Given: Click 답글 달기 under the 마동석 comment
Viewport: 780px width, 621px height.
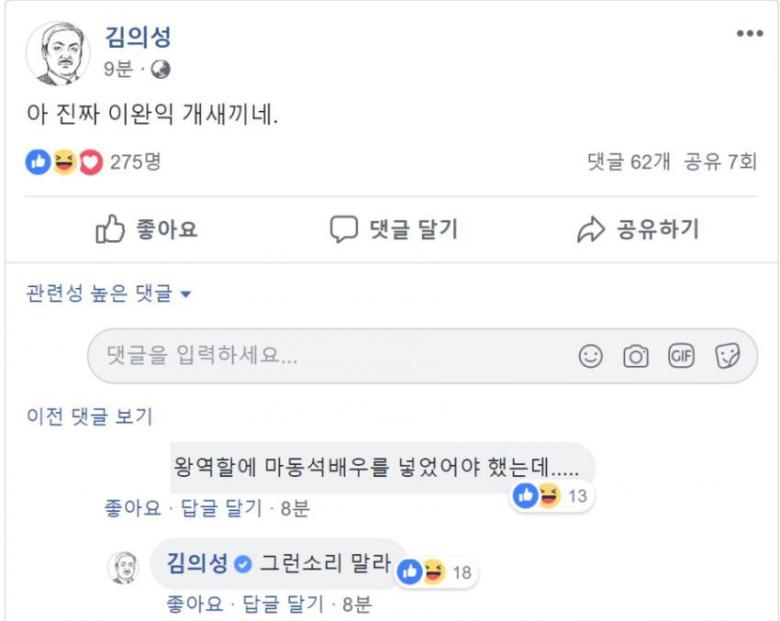Looking at the screenshot, I should click(221, 508).
